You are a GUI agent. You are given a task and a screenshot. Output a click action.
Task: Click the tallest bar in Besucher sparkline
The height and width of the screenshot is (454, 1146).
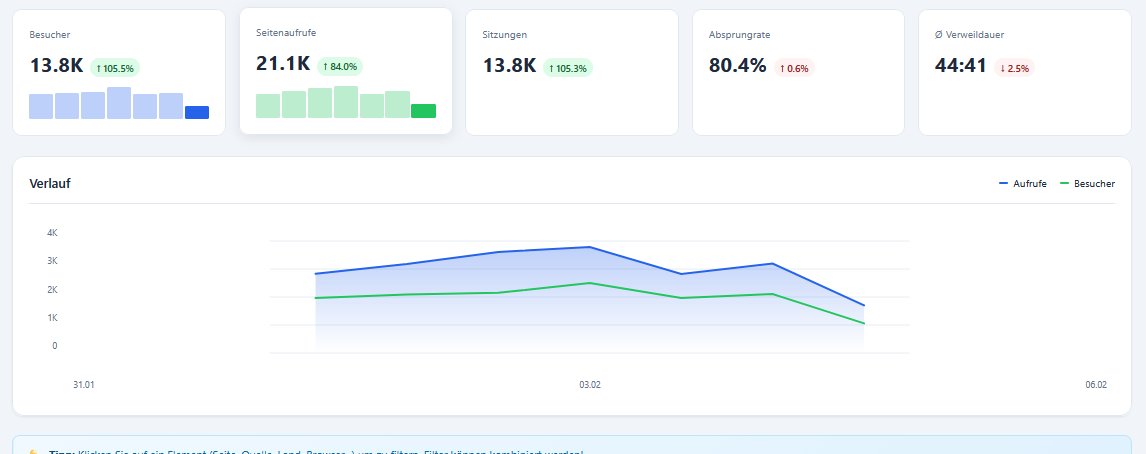(119, 103)
